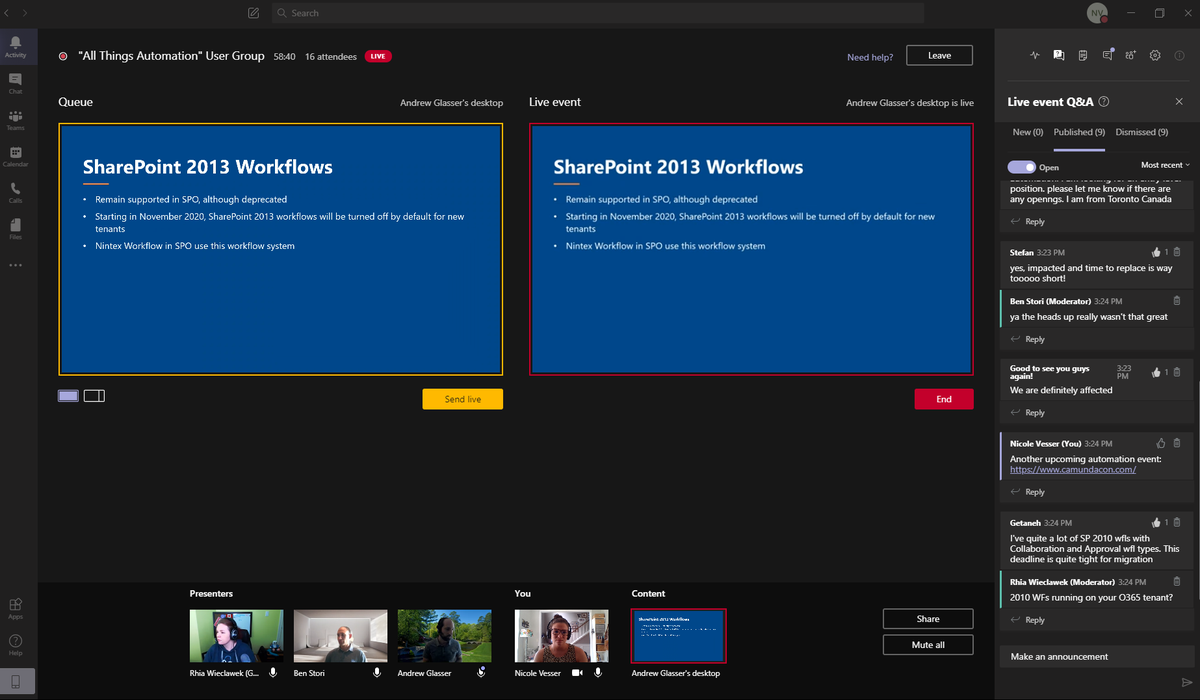The image size is (1200, 700).
Task: Show more apps via the ellipsis icon
Action: pos(16,265)
